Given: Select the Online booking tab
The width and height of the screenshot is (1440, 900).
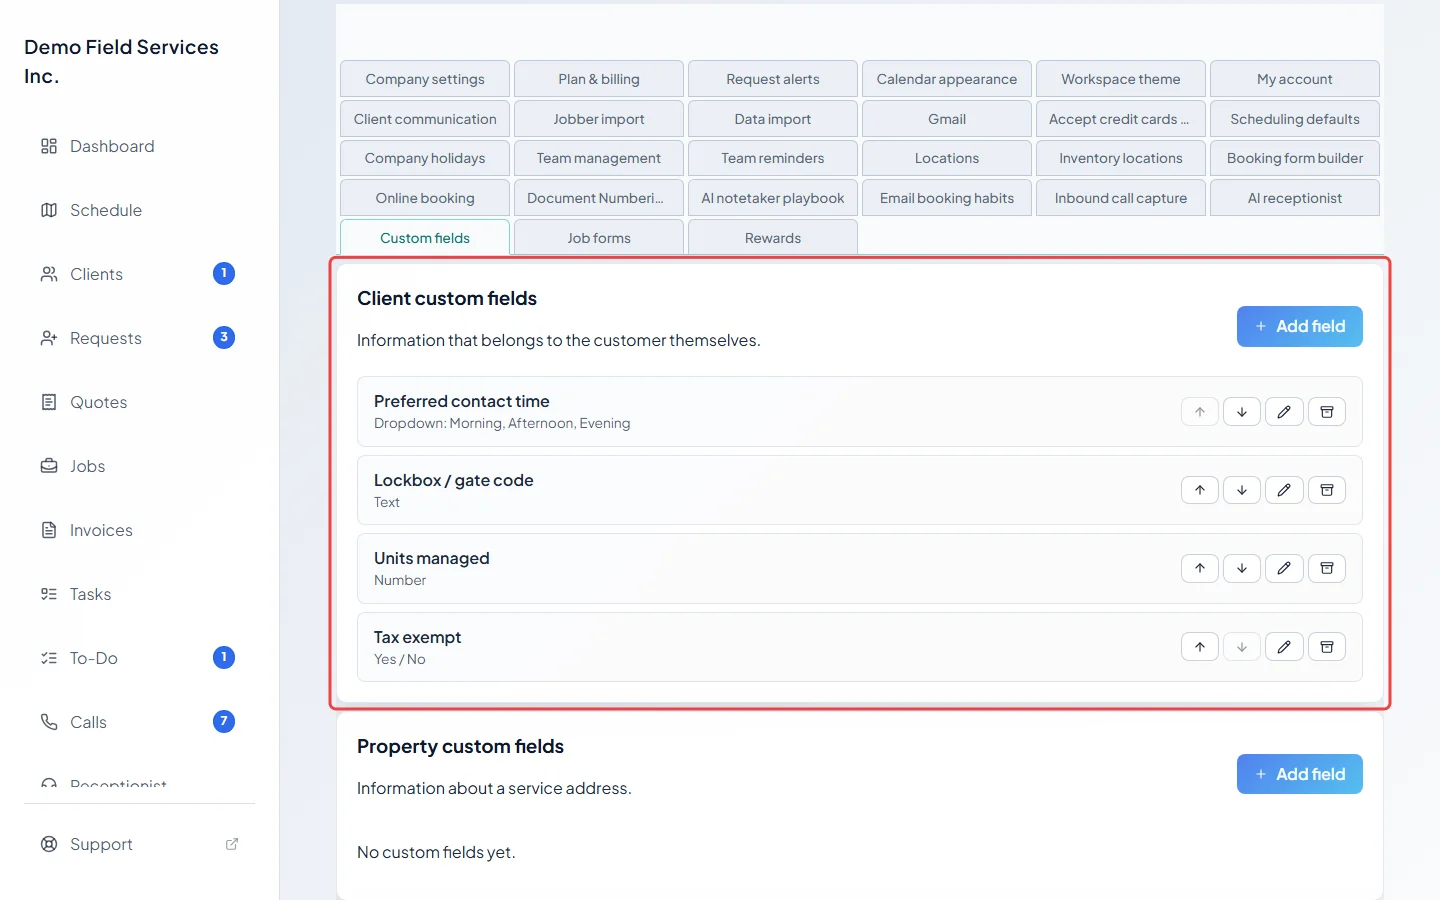Looking at the screenshot, I should pos(425,198).
